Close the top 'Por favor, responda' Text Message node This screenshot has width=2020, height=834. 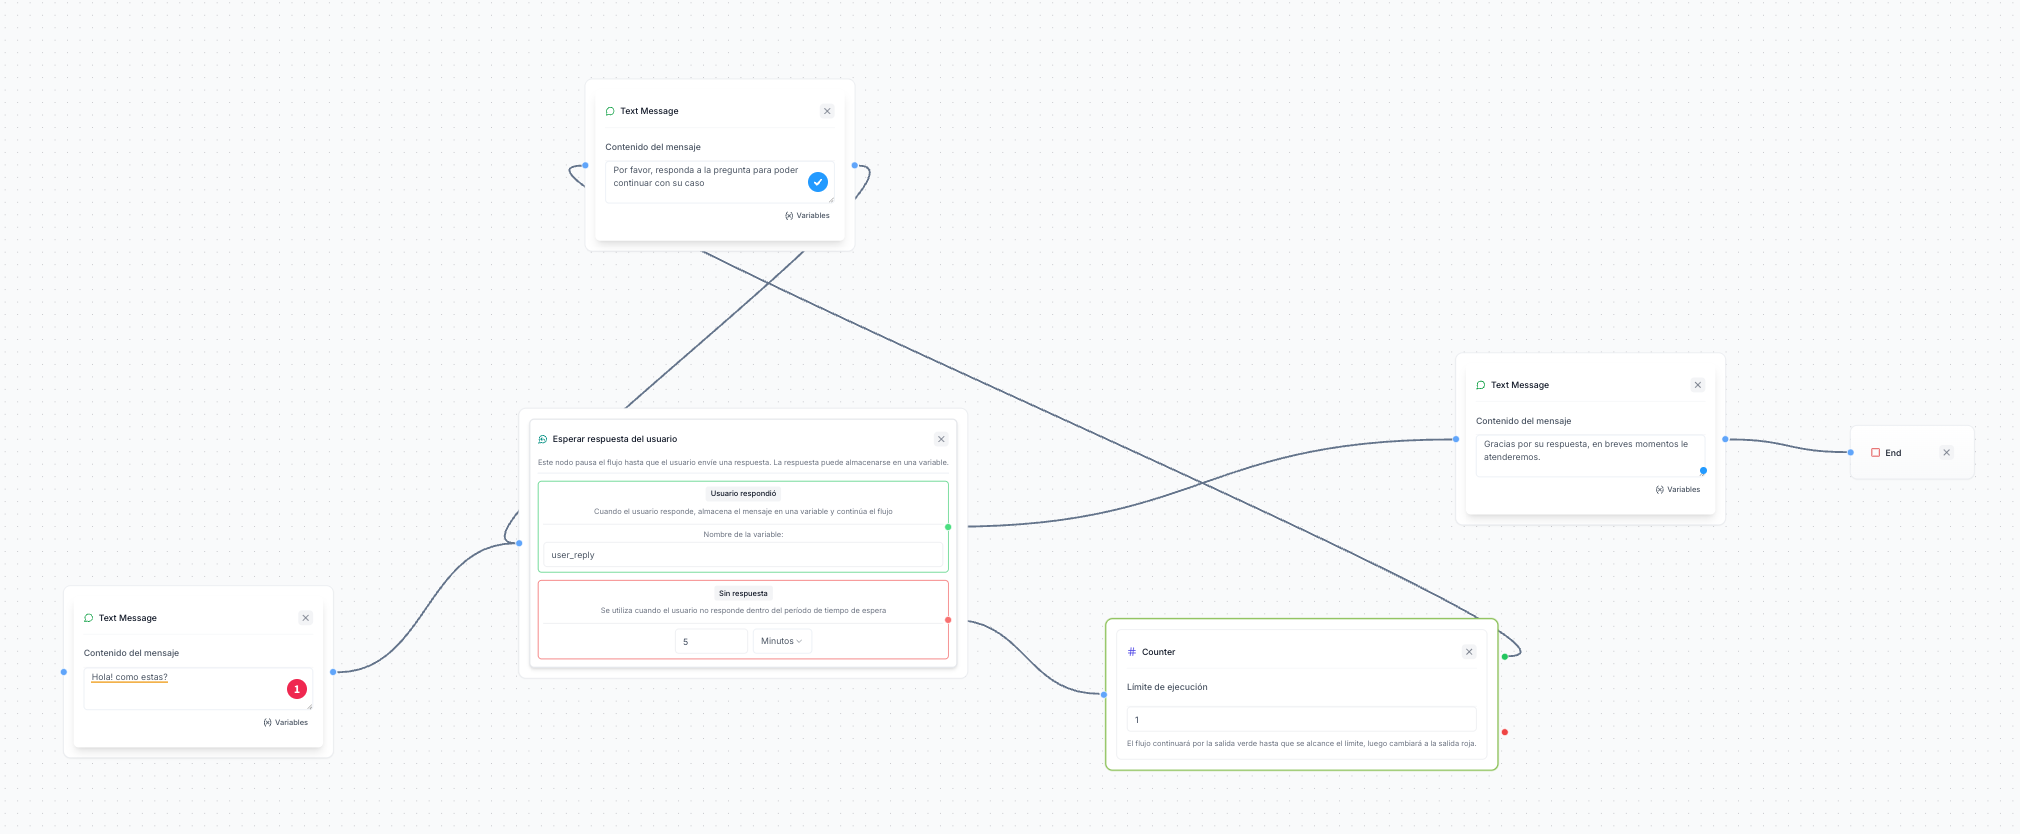(x=827, y=111)
